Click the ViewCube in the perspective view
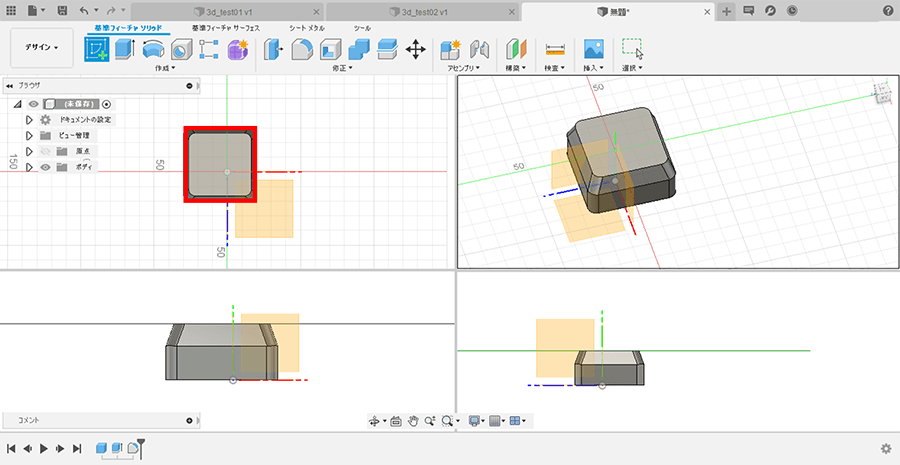The height and width of the screenshot is (465, 900). [882, 95]
